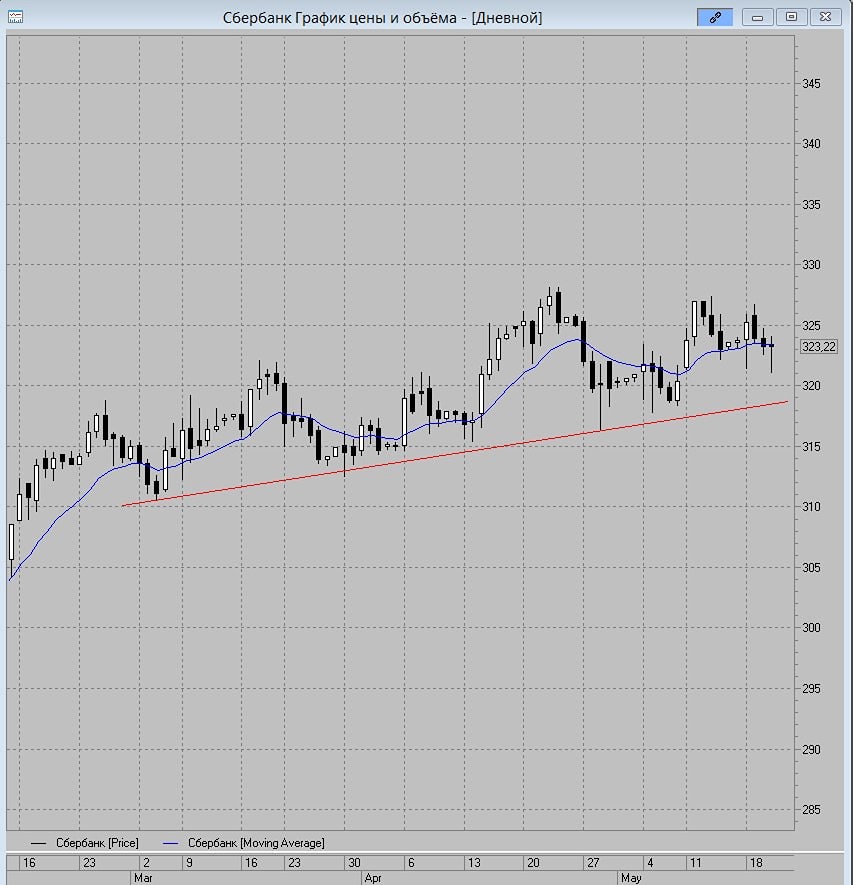Click date 13 on the time axis
The image size is (853, 885).
pyautogui.click(x=474, y=862)
